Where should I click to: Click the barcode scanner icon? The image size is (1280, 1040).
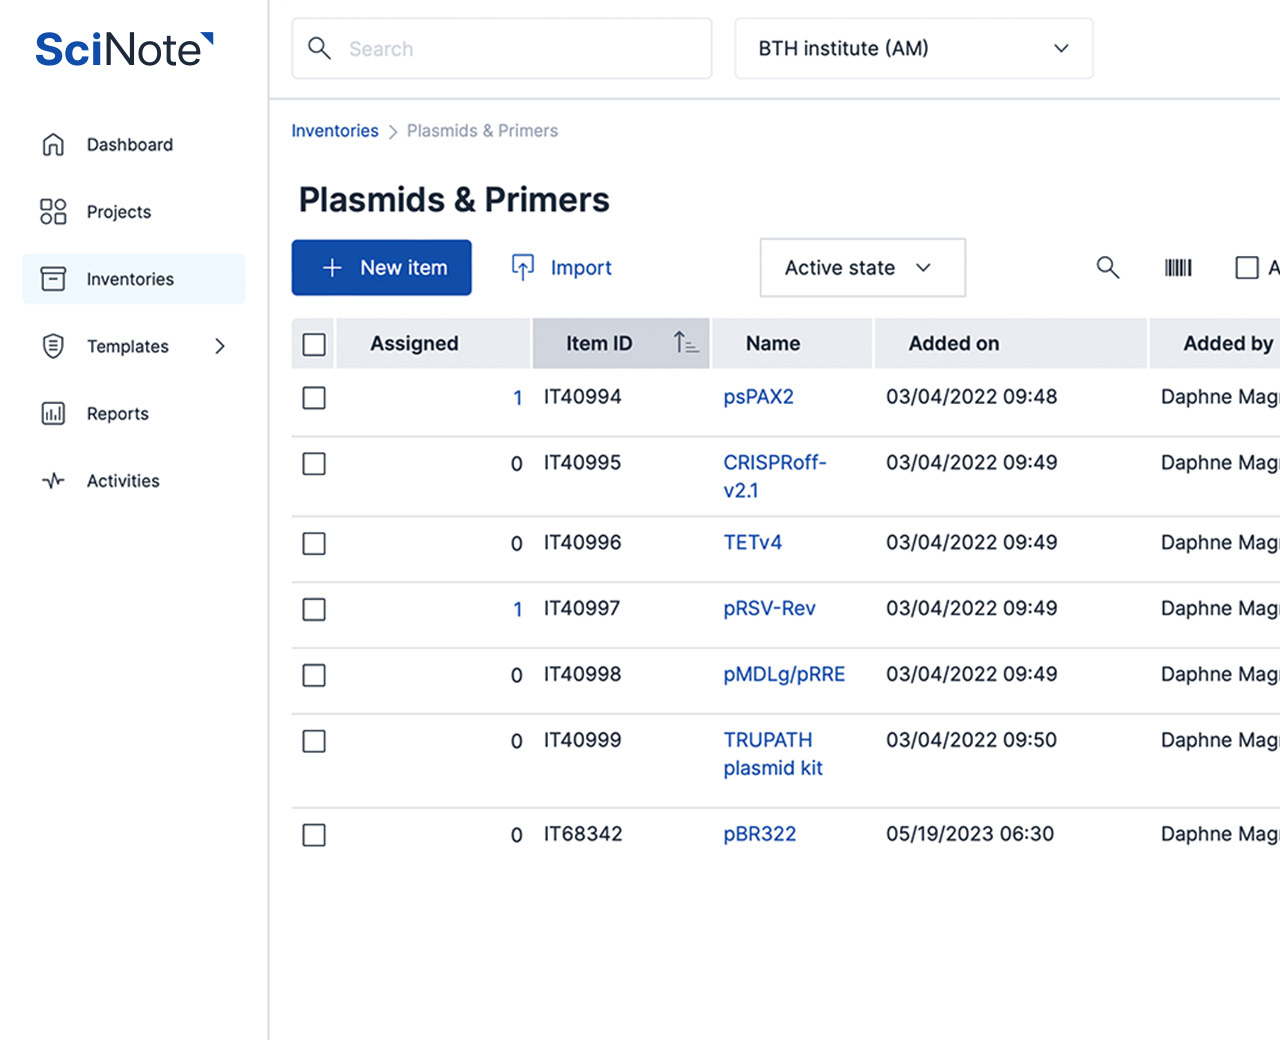click(1178, 267)
